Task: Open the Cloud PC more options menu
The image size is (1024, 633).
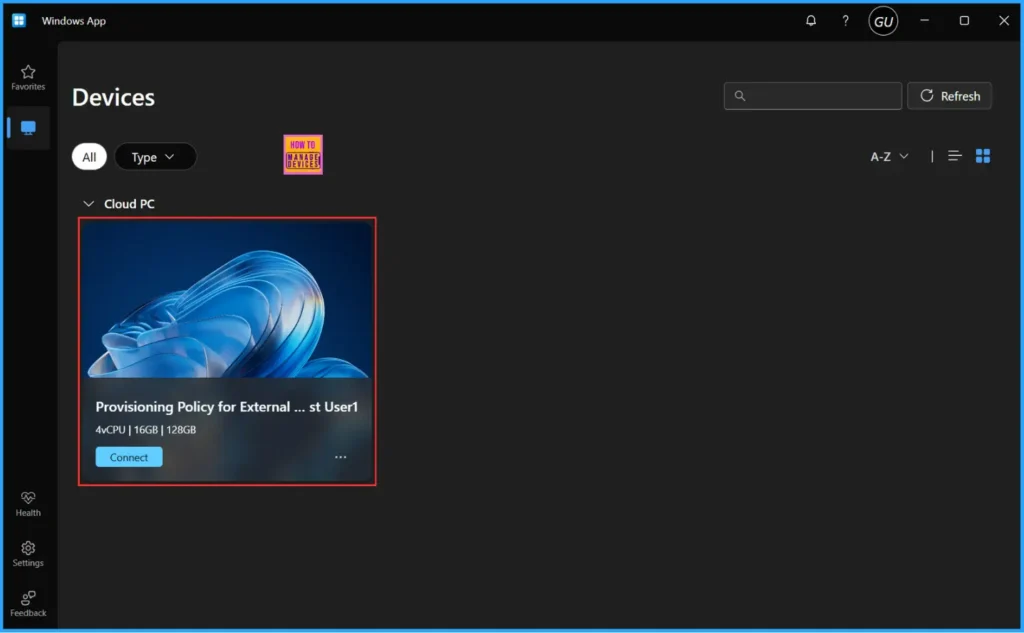Action: click(341, 457)
